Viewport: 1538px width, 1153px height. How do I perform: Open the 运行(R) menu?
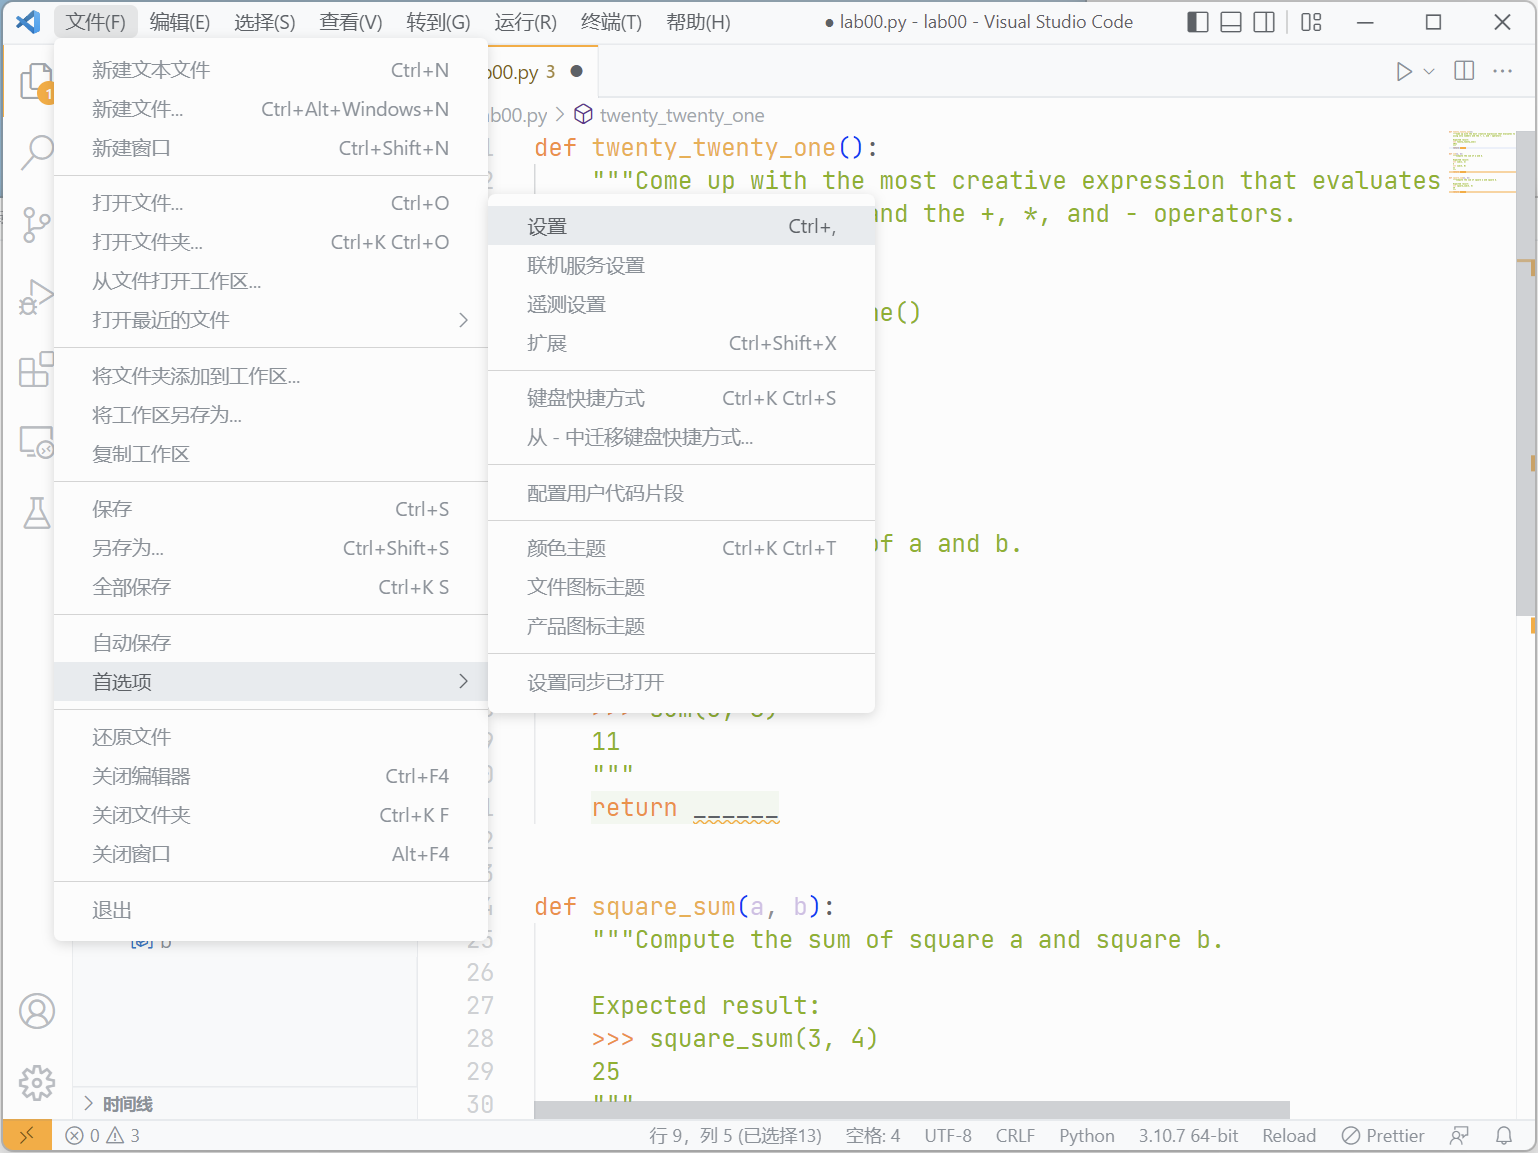point(525,22)
